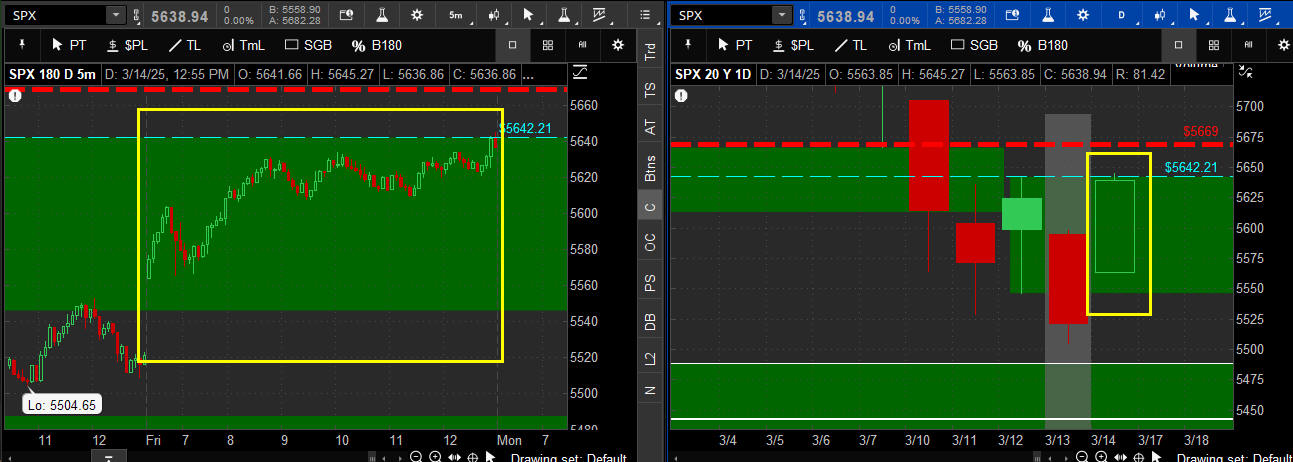Click the $PL button in right chart
Screen dimensions: 1293x462
pos(788,45)
